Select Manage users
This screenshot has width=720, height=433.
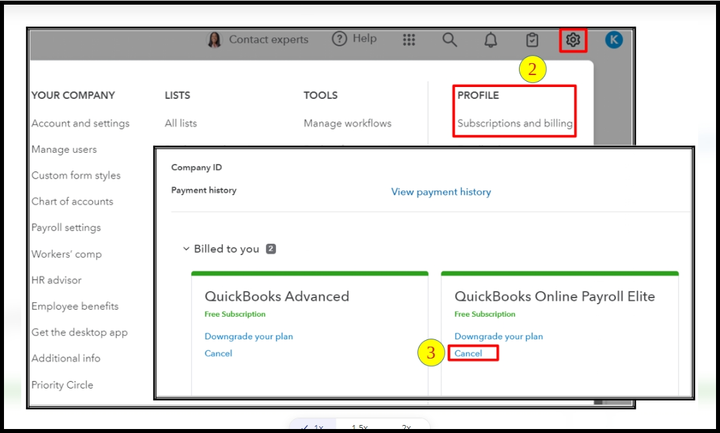click(64, 150)
